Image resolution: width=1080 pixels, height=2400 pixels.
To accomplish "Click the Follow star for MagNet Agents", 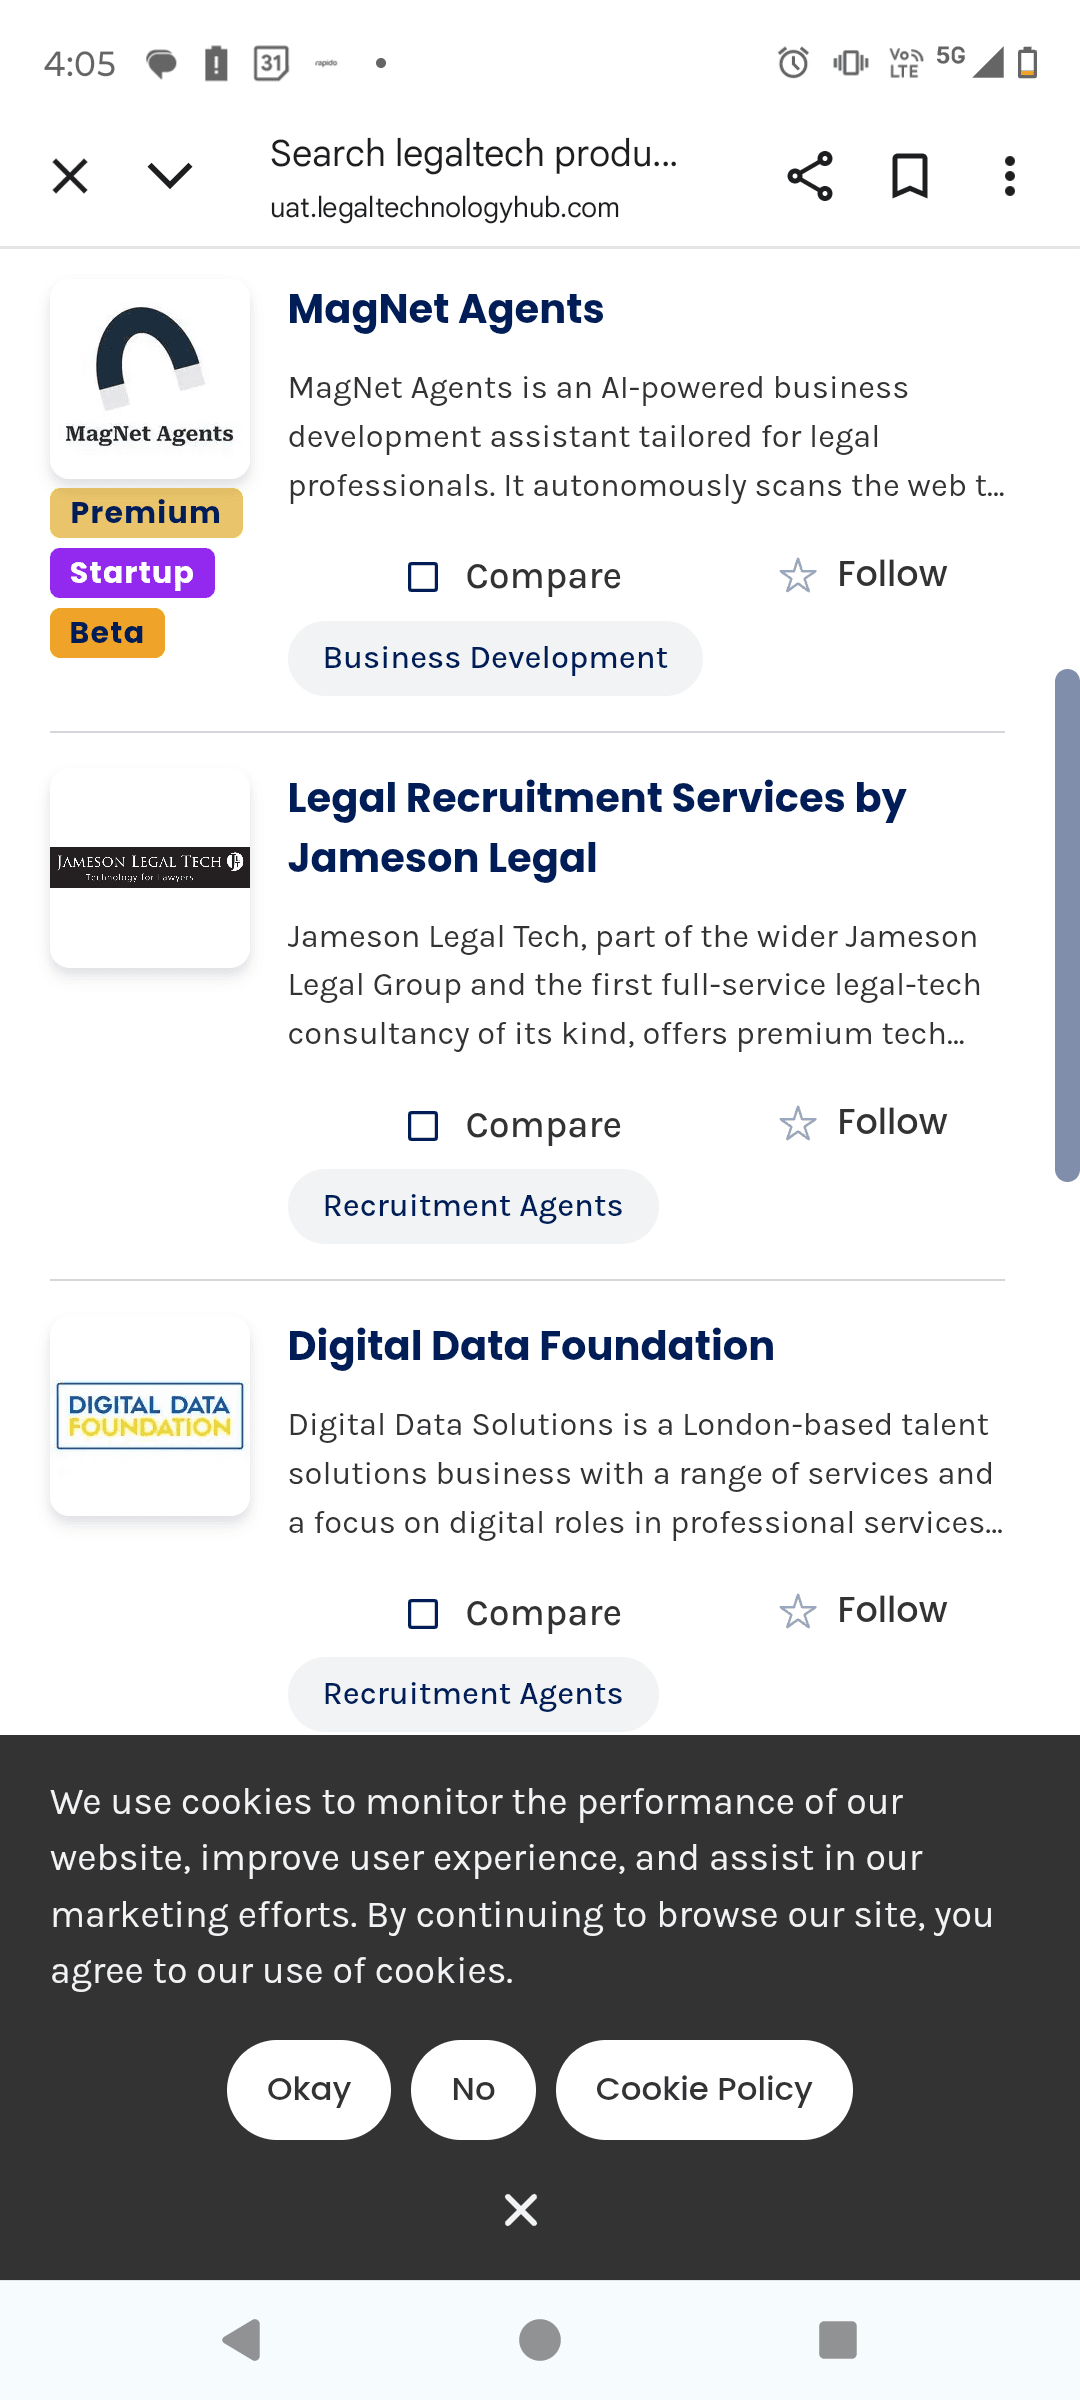I will (x=797, y=575).
